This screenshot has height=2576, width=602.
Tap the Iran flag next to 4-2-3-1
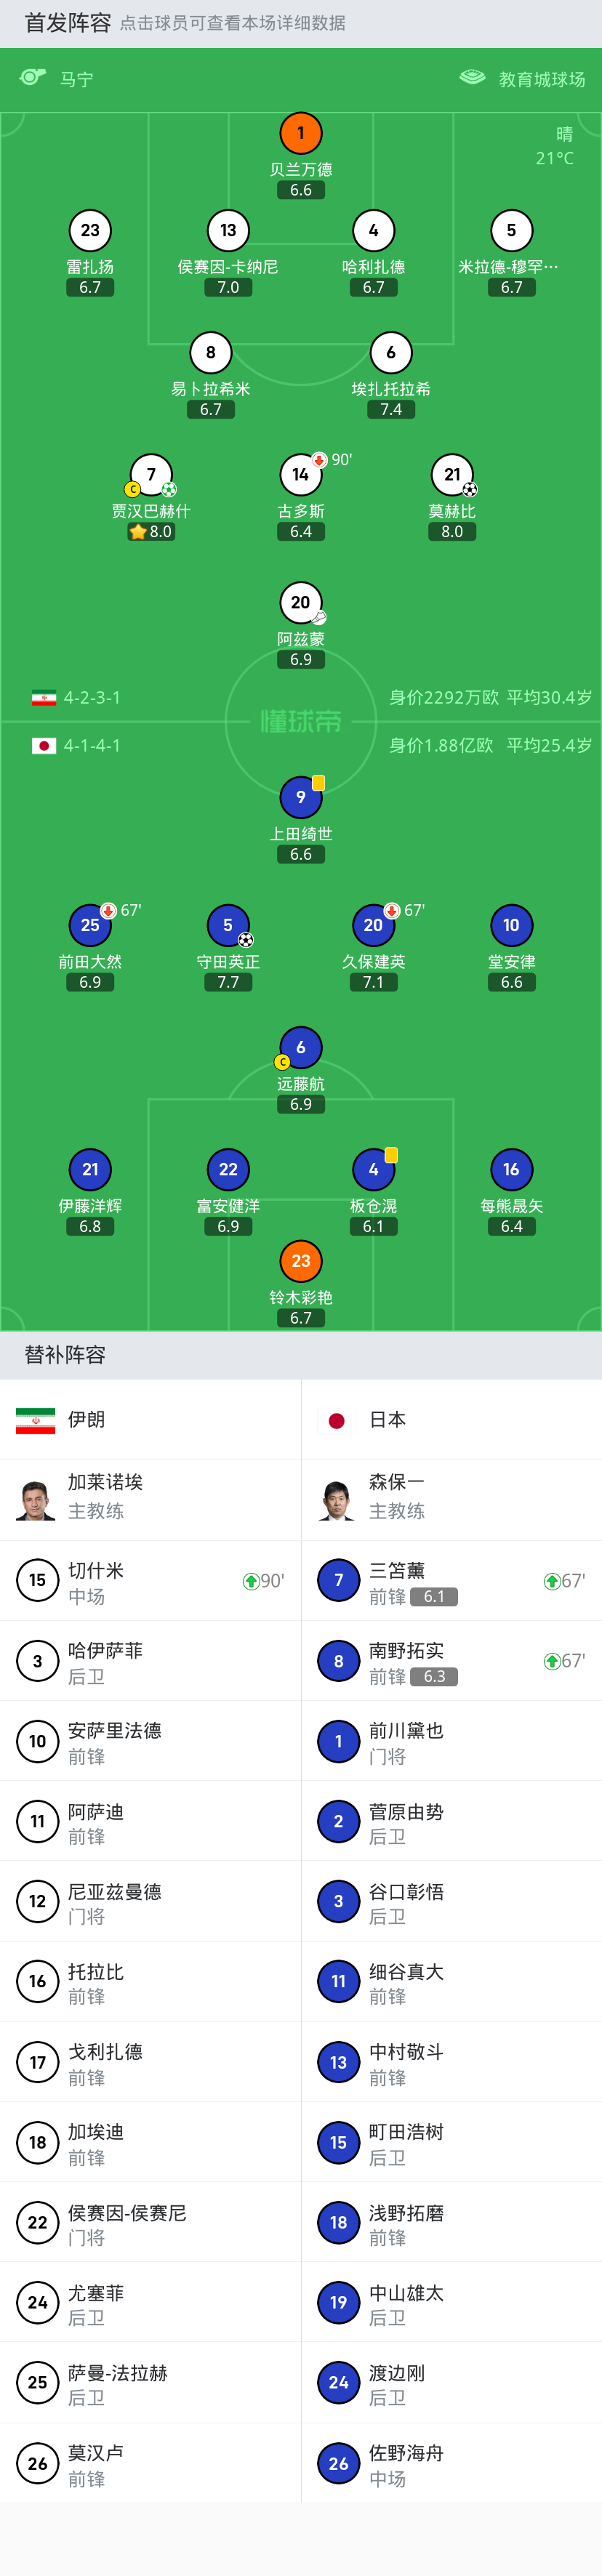coord(44,698)
